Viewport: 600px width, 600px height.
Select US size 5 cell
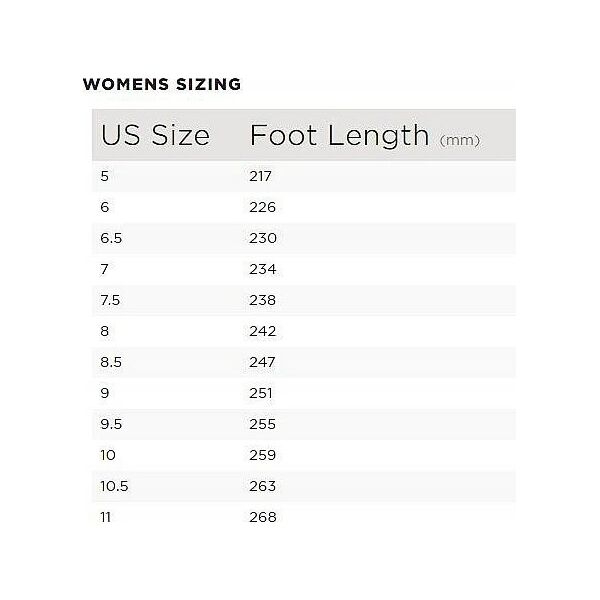click(x=104, y=176)
